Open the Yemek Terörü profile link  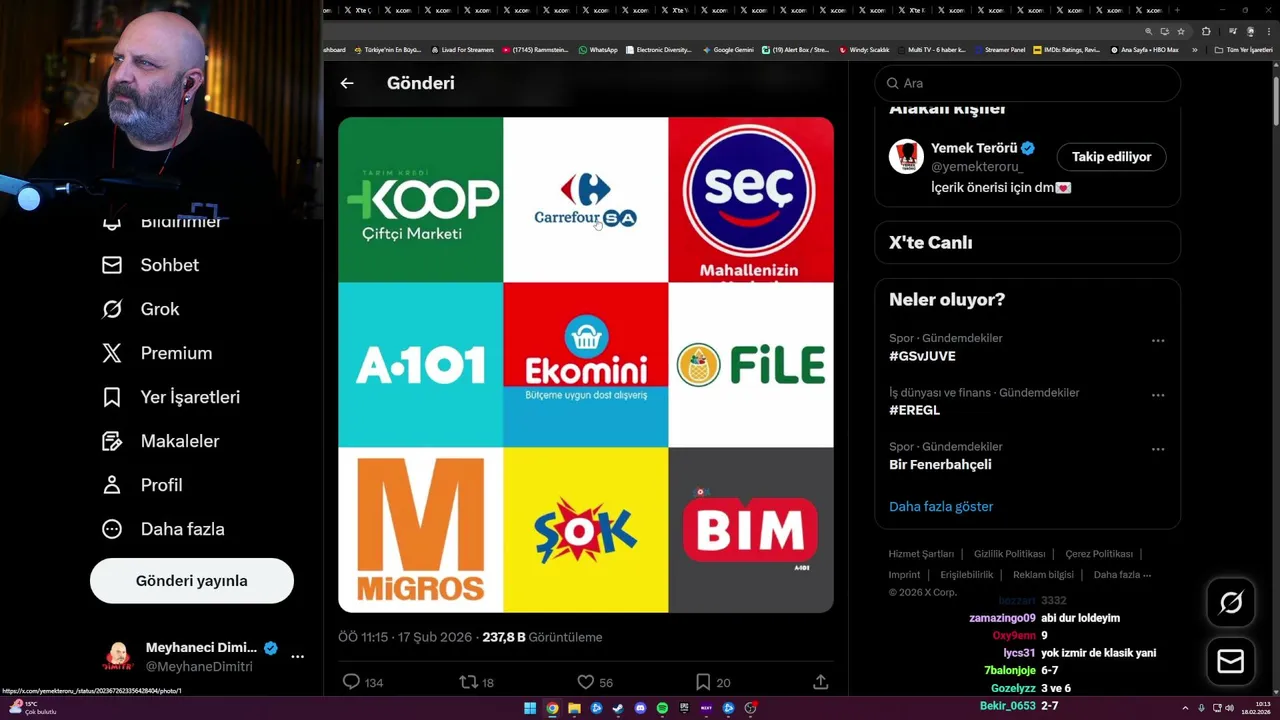[x=974, y=148]
